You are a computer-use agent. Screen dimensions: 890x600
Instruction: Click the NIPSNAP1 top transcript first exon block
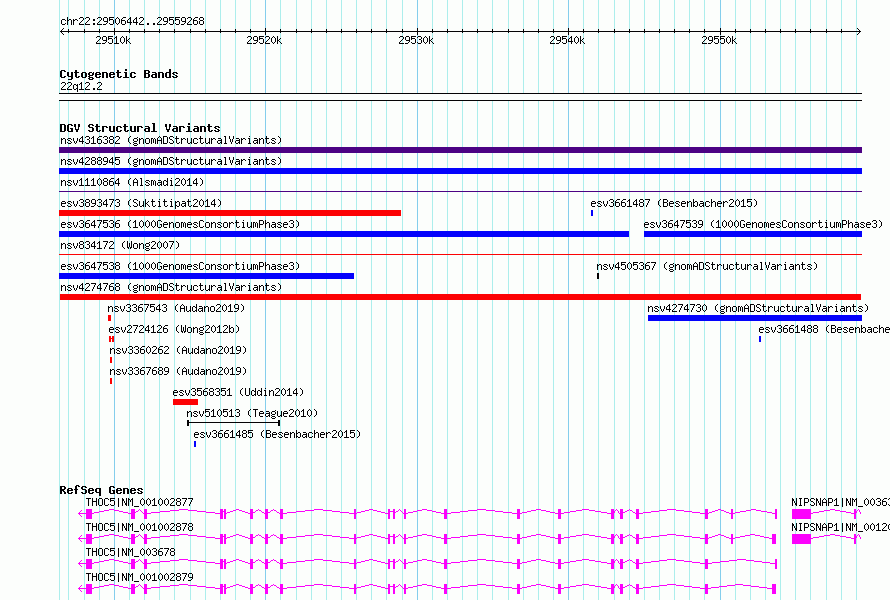coord(801,514)
